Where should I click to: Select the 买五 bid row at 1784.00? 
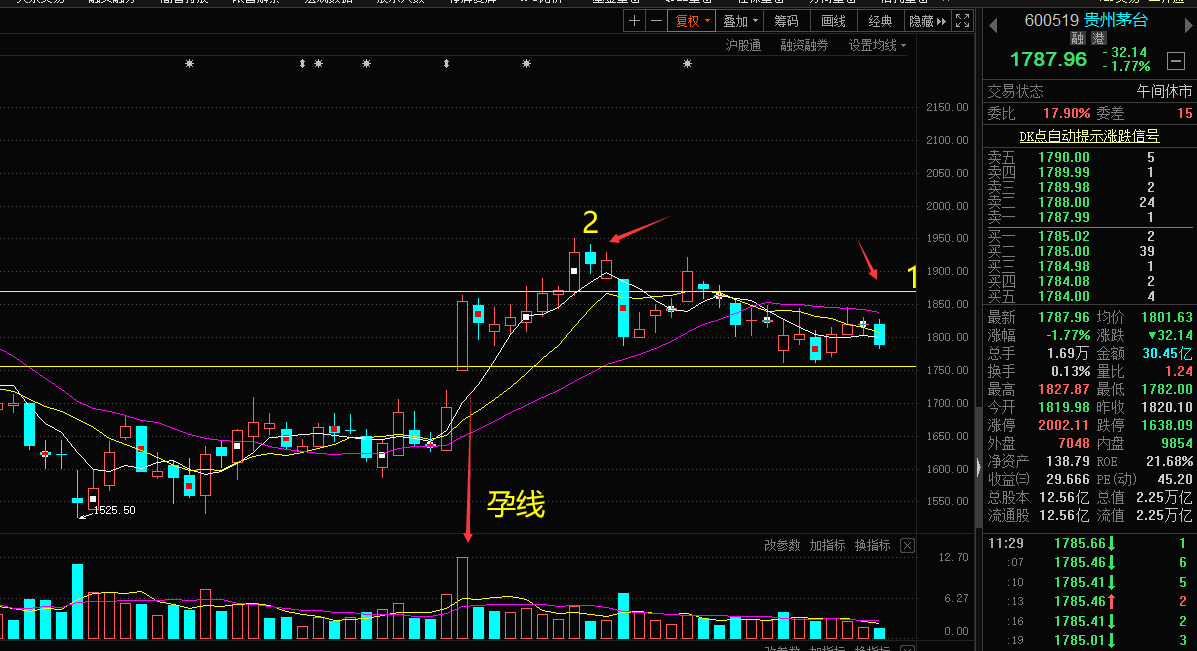1089,296
